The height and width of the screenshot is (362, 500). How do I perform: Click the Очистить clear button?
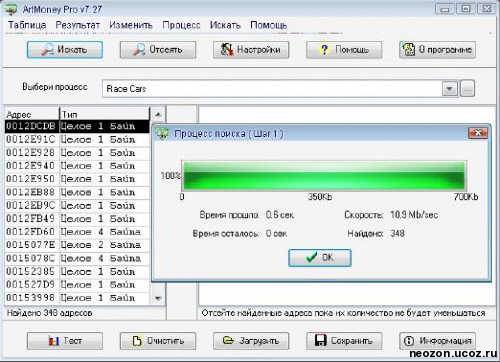coord(158,341)
